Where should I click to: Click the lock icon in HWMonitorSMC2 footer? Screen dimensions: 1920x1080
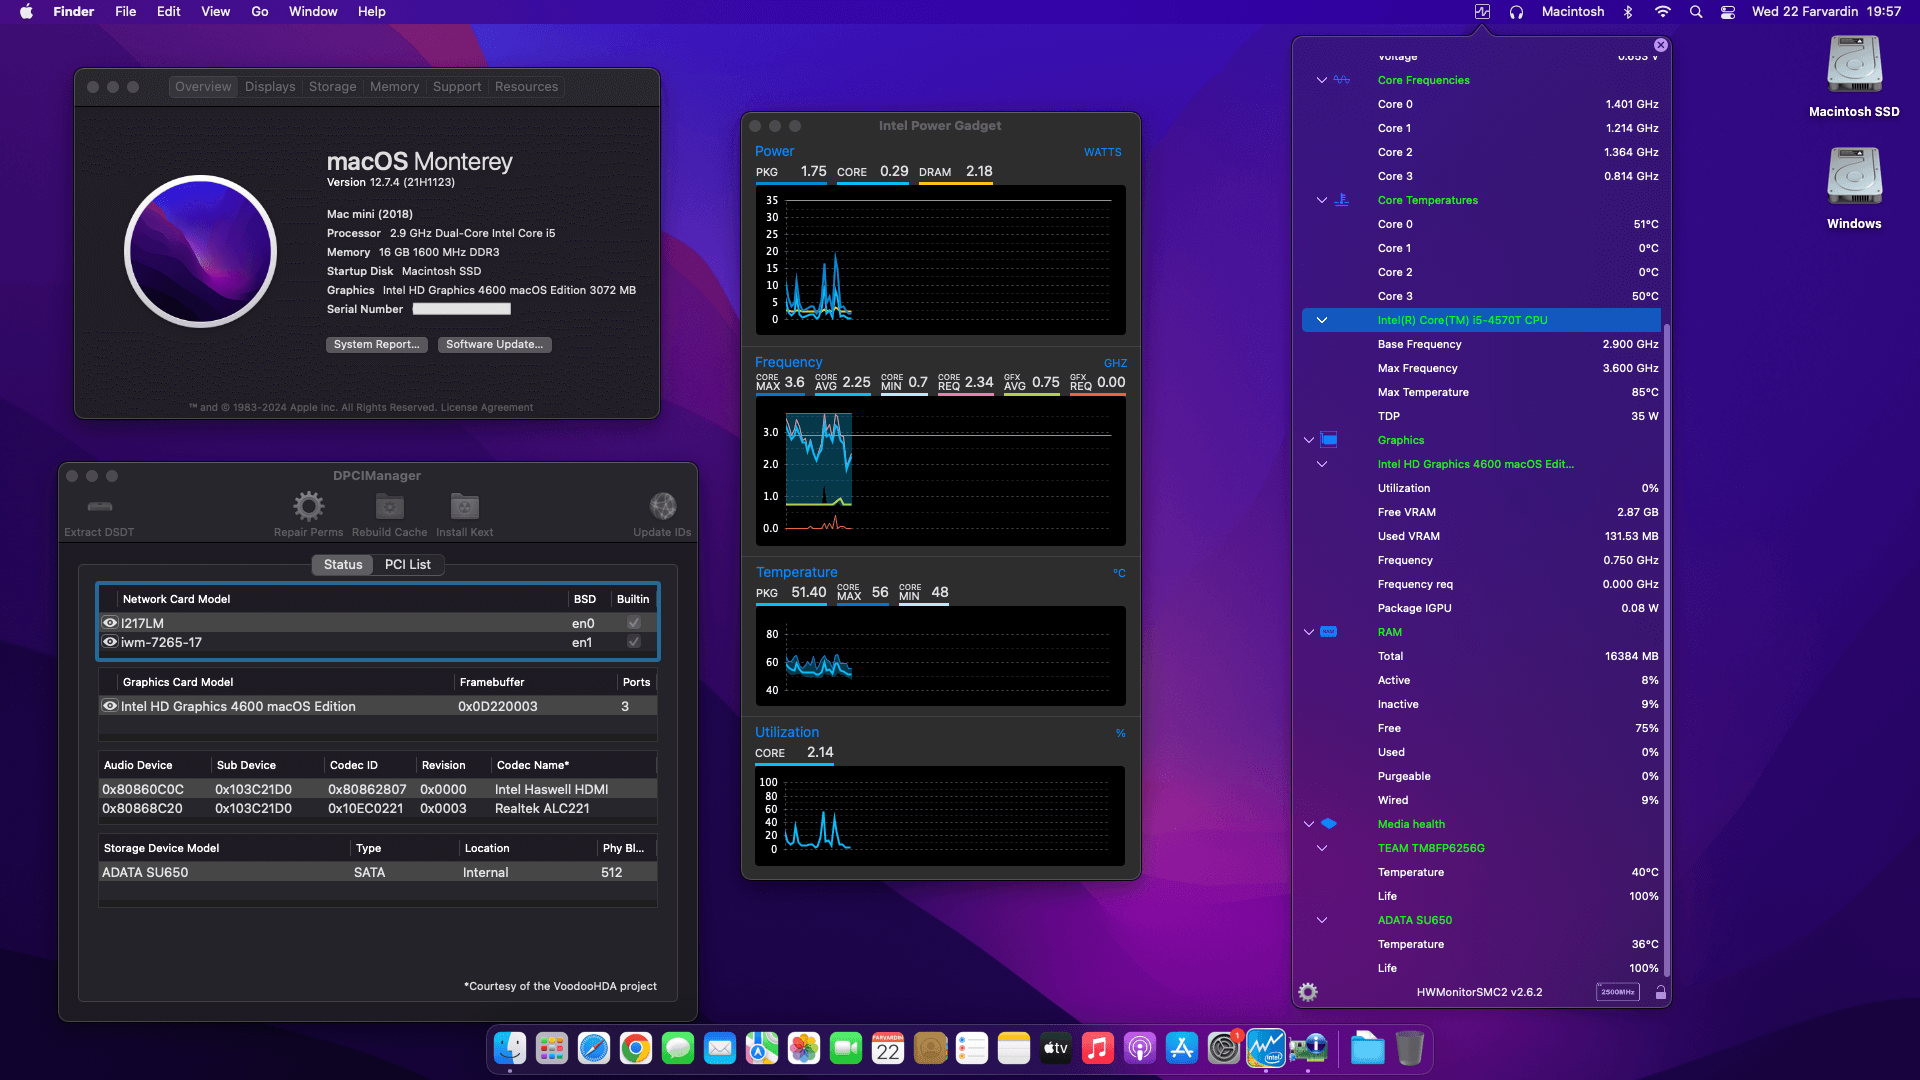point(1660,992)
